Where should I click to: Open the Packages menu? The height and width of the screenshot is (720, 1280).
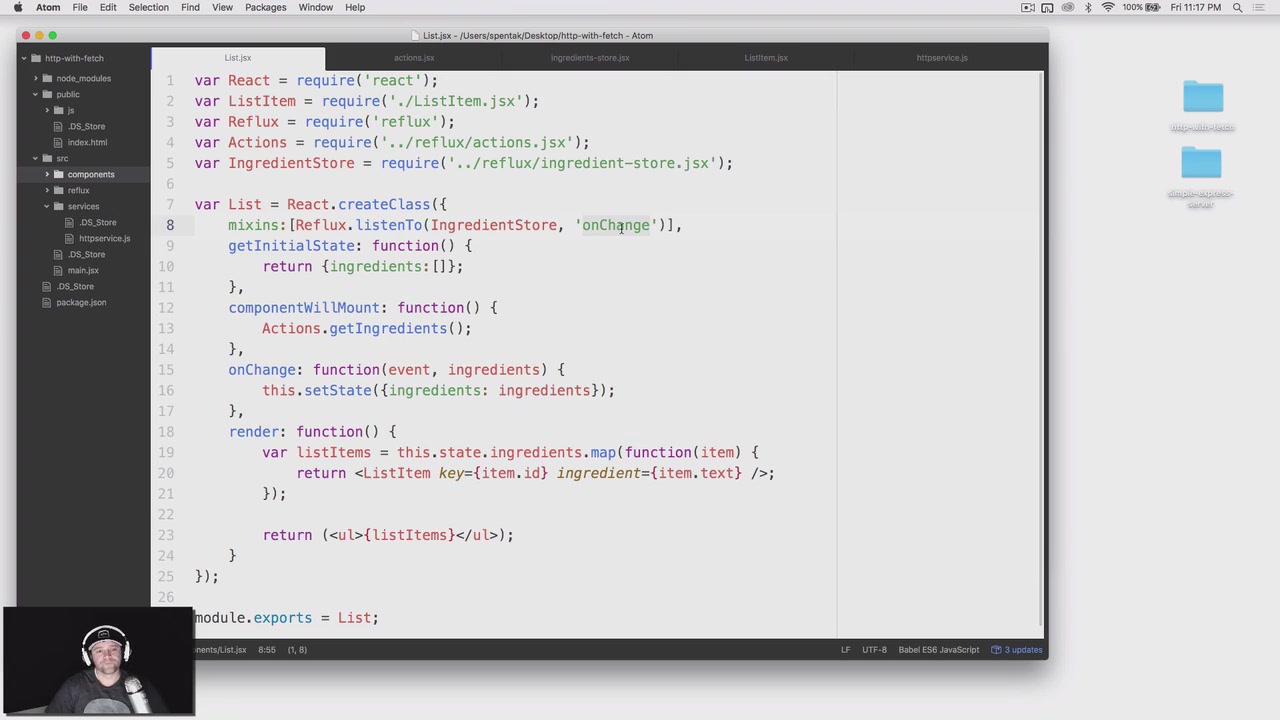click(x=266, y=7)
